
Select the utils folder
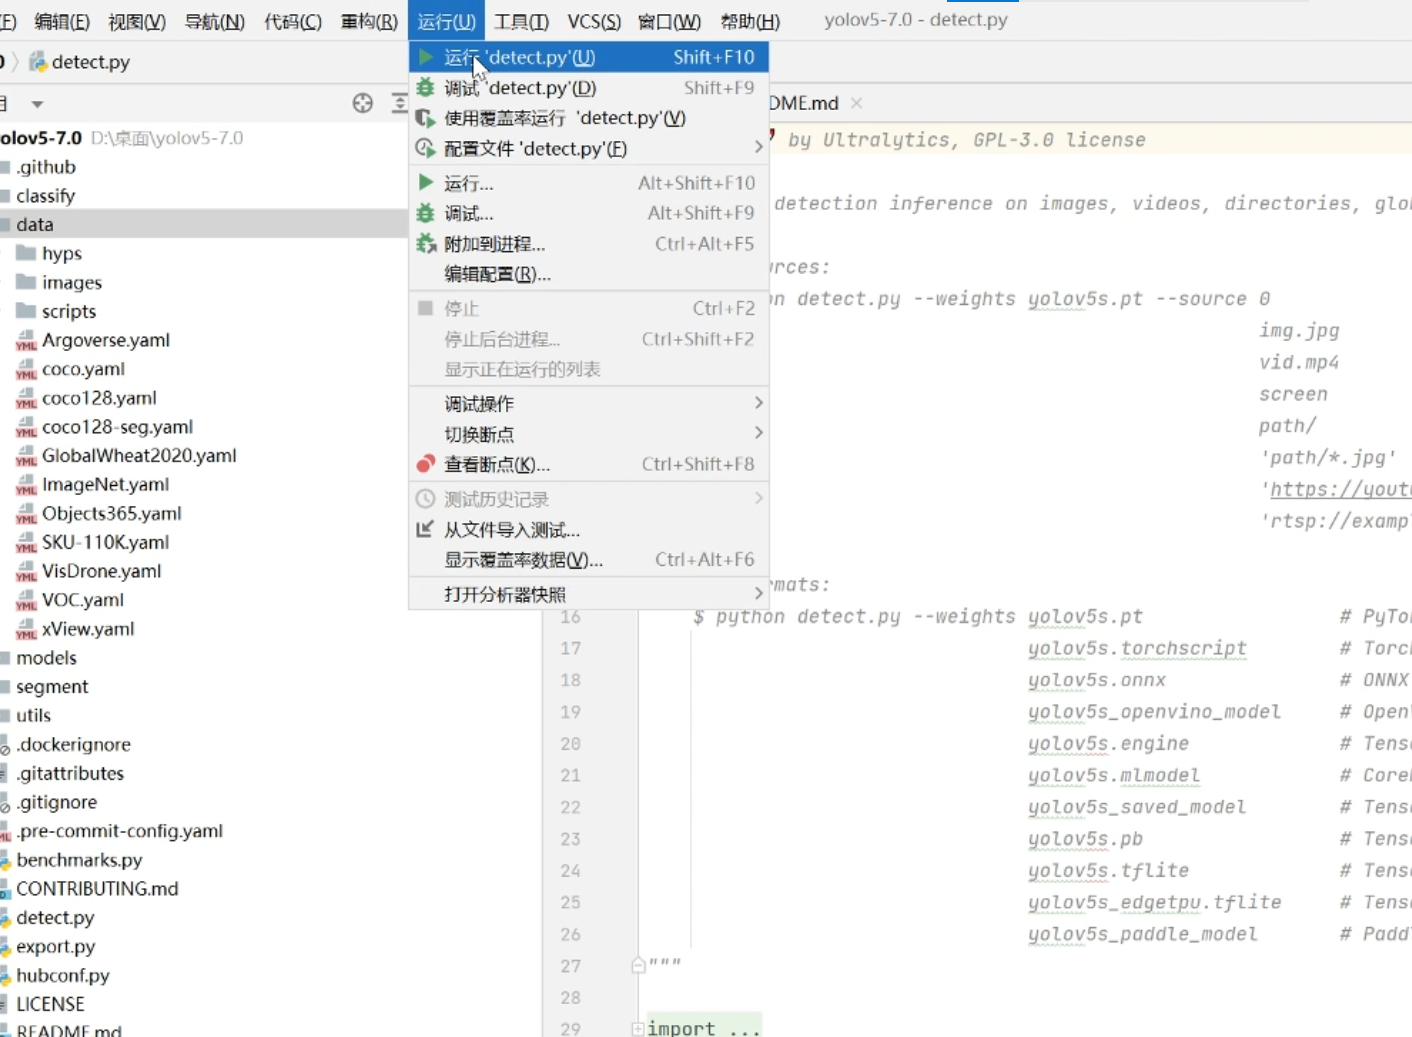point(33,716)
